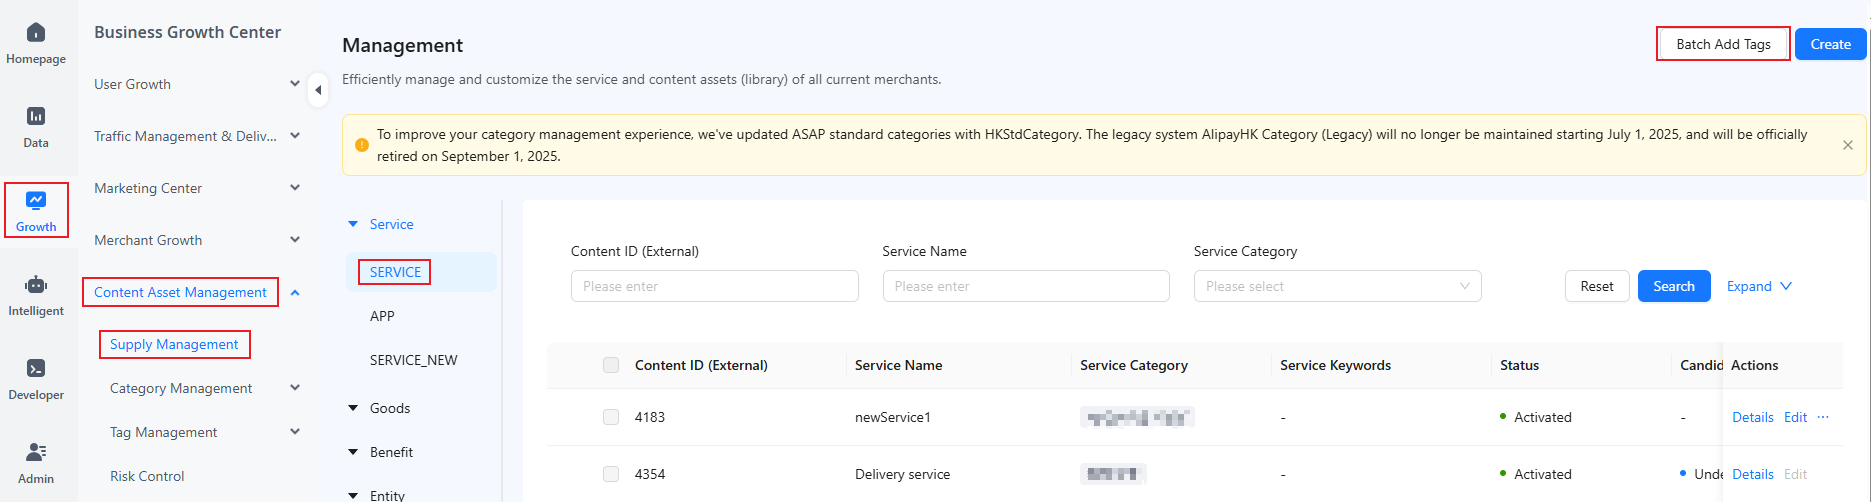
Task: Expand the Goods tree node
Action: [x=353, y=408]
